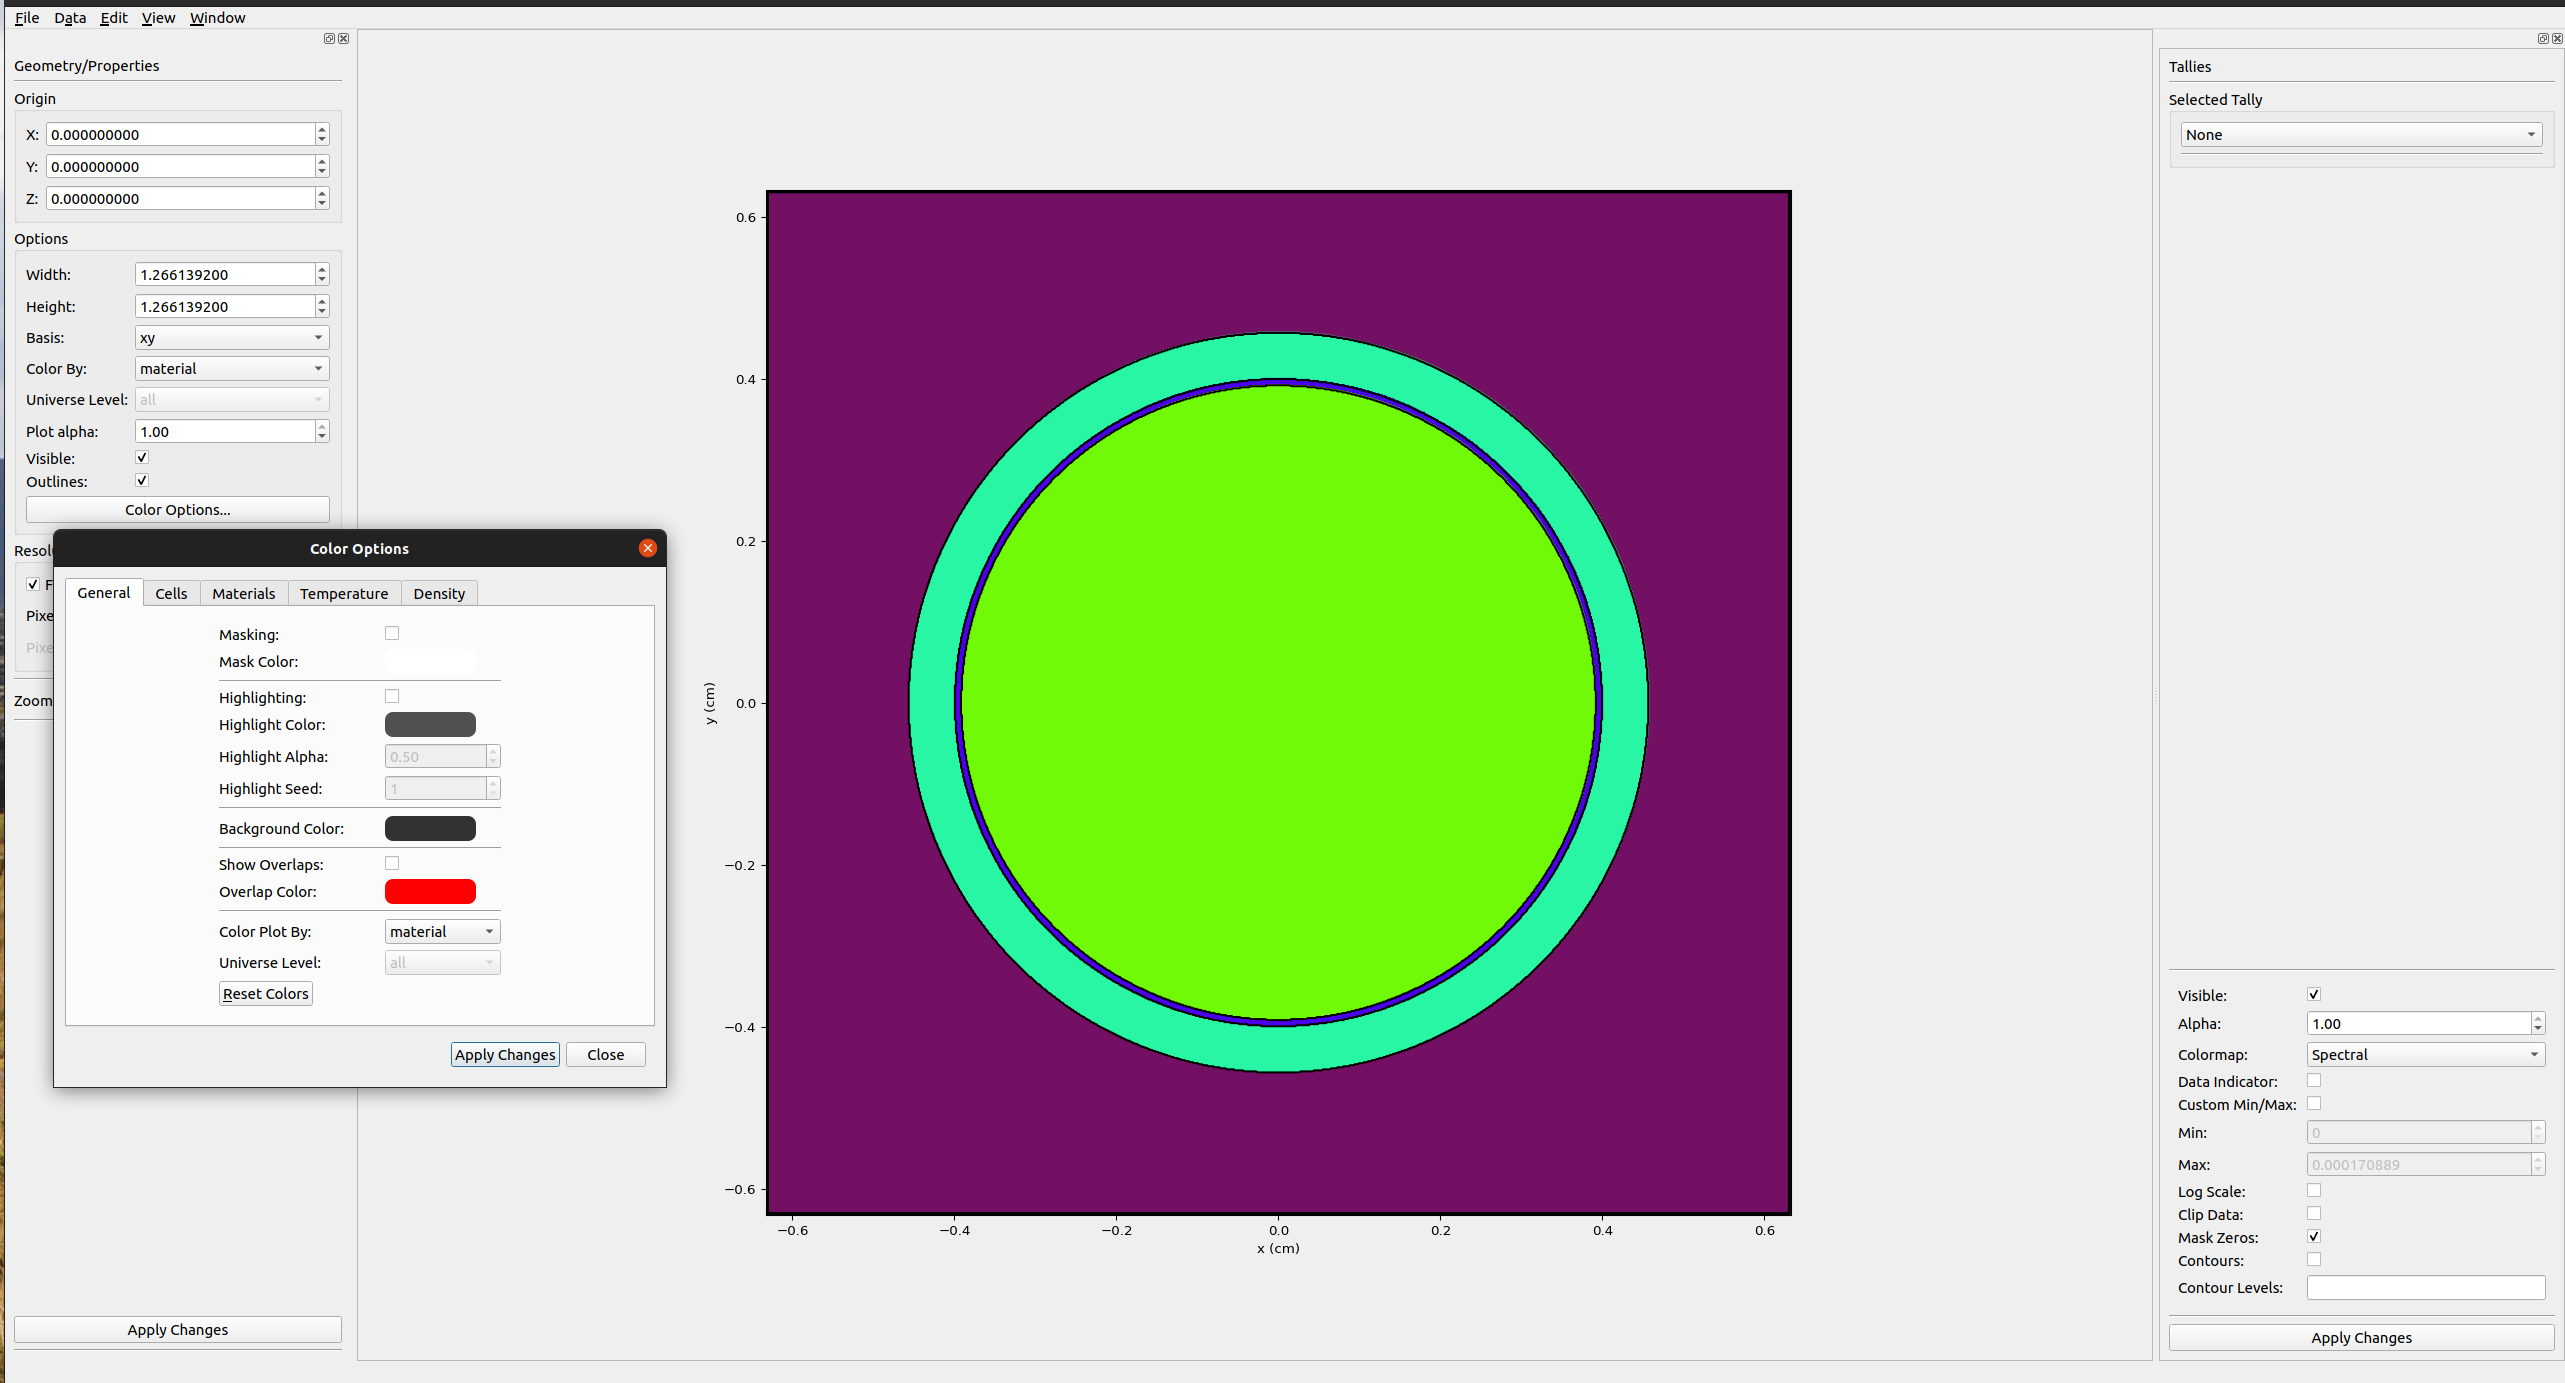Image resolution: width=2565 pixels, height=1383 pixels.
Task: Click the Reset Colors button
Action: click(x=265, y=994)
